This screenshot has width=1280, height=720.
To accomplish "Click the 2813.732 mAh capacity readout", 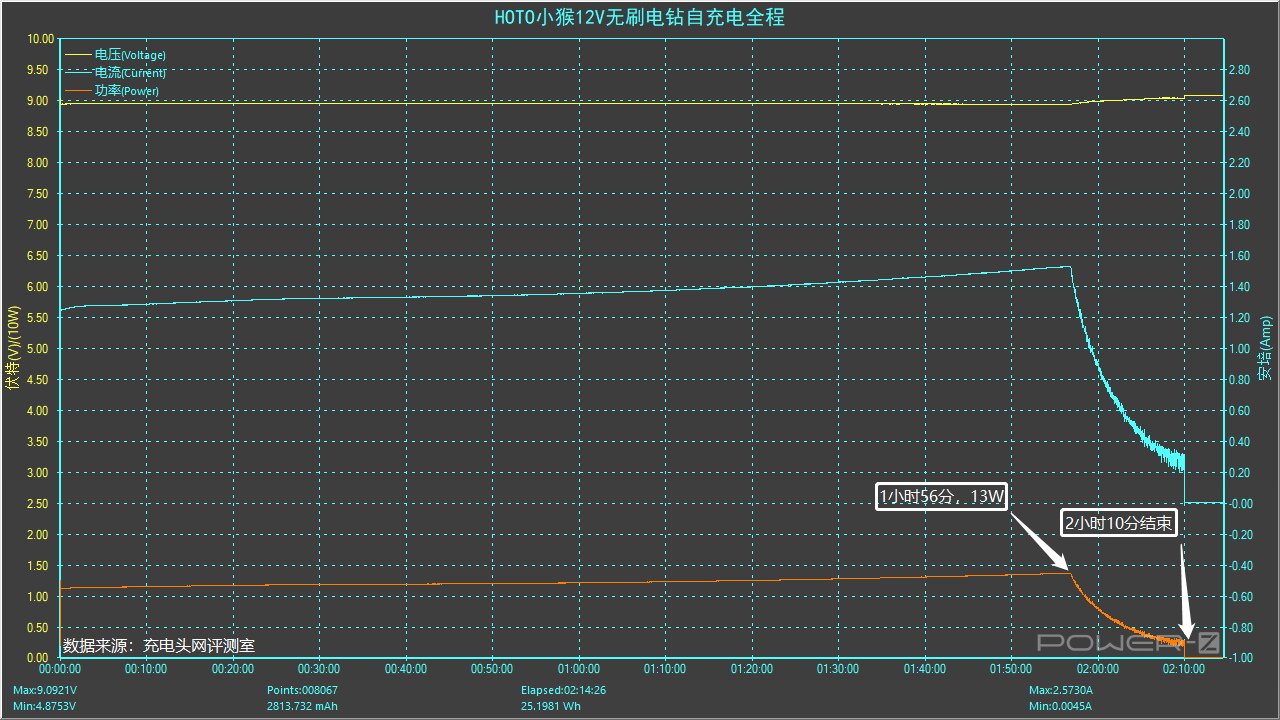I will 304,706.
